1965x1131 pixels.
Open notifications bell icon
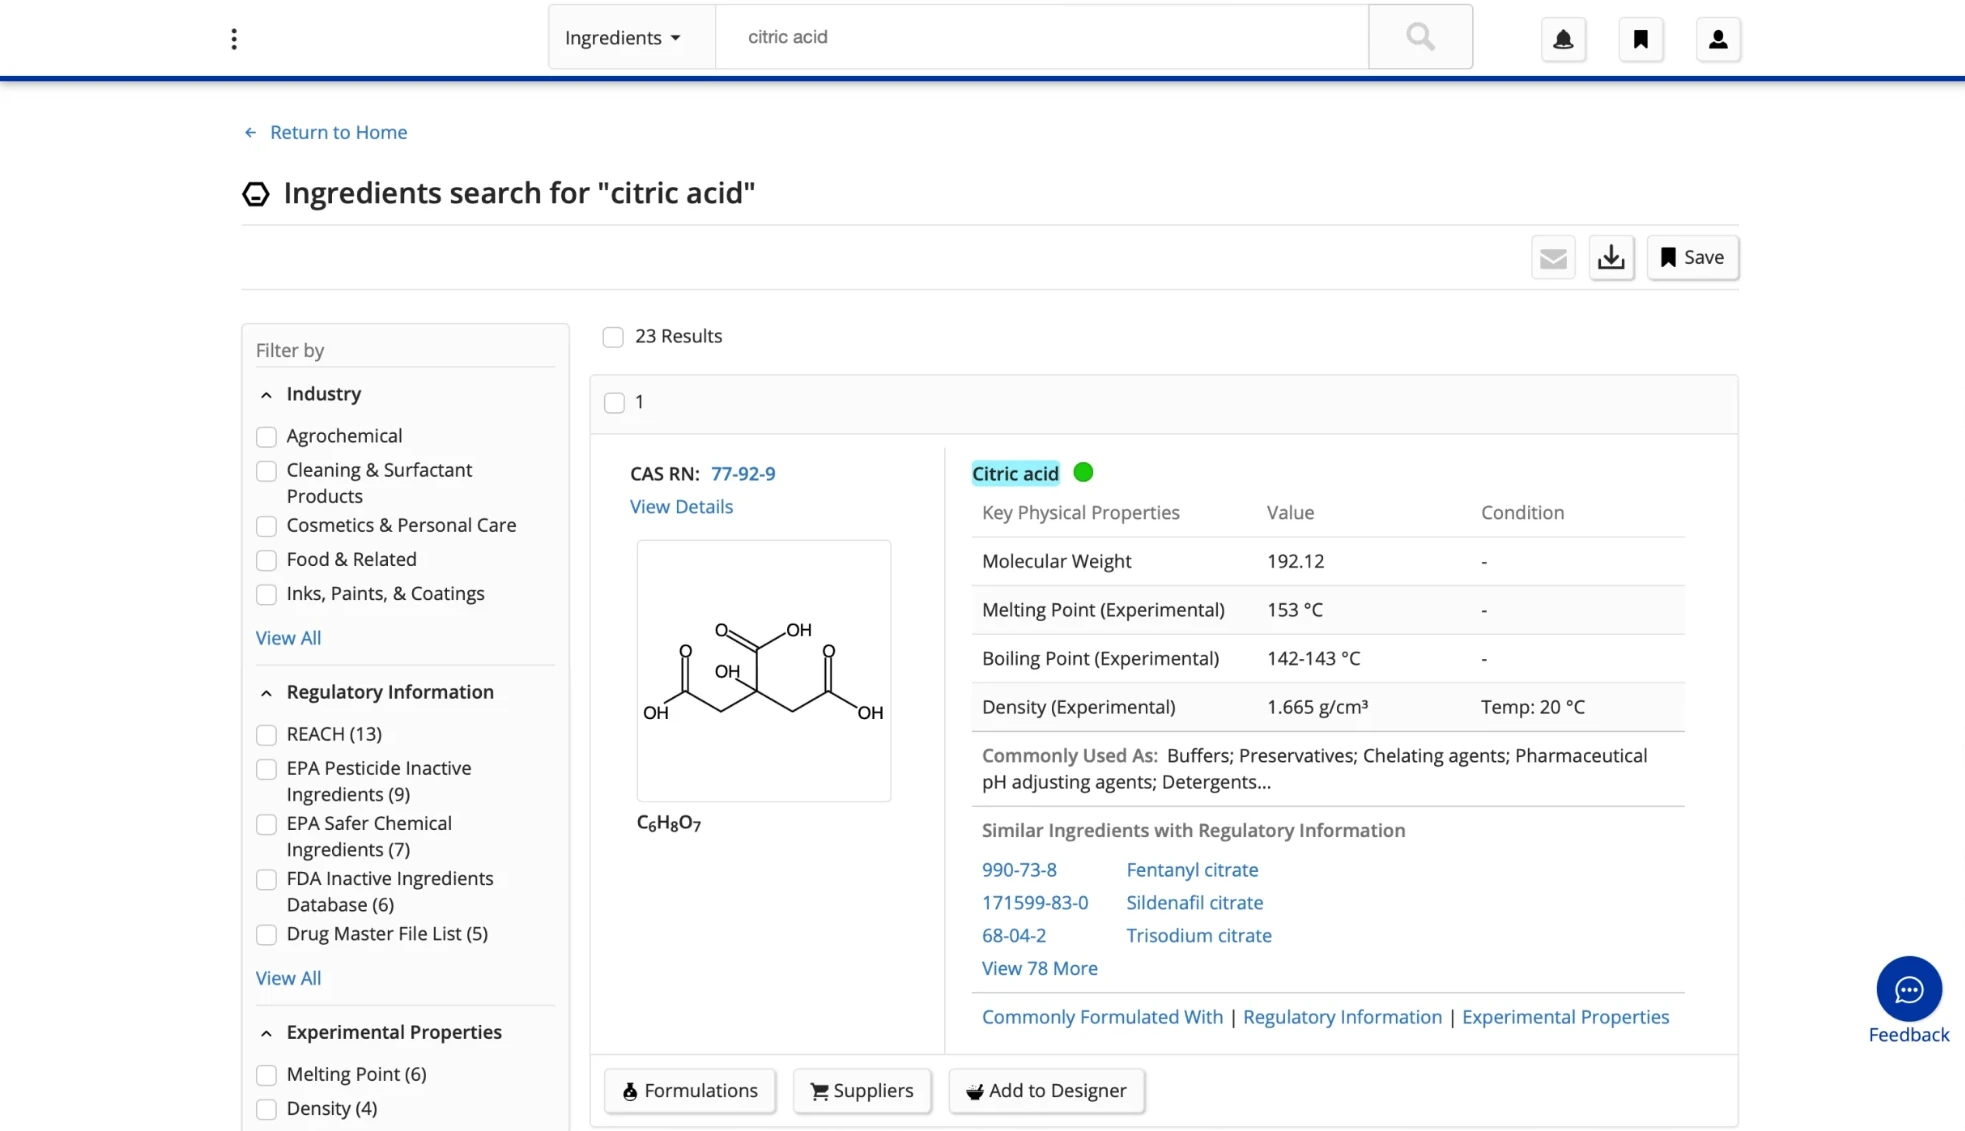pos(1563,39)
